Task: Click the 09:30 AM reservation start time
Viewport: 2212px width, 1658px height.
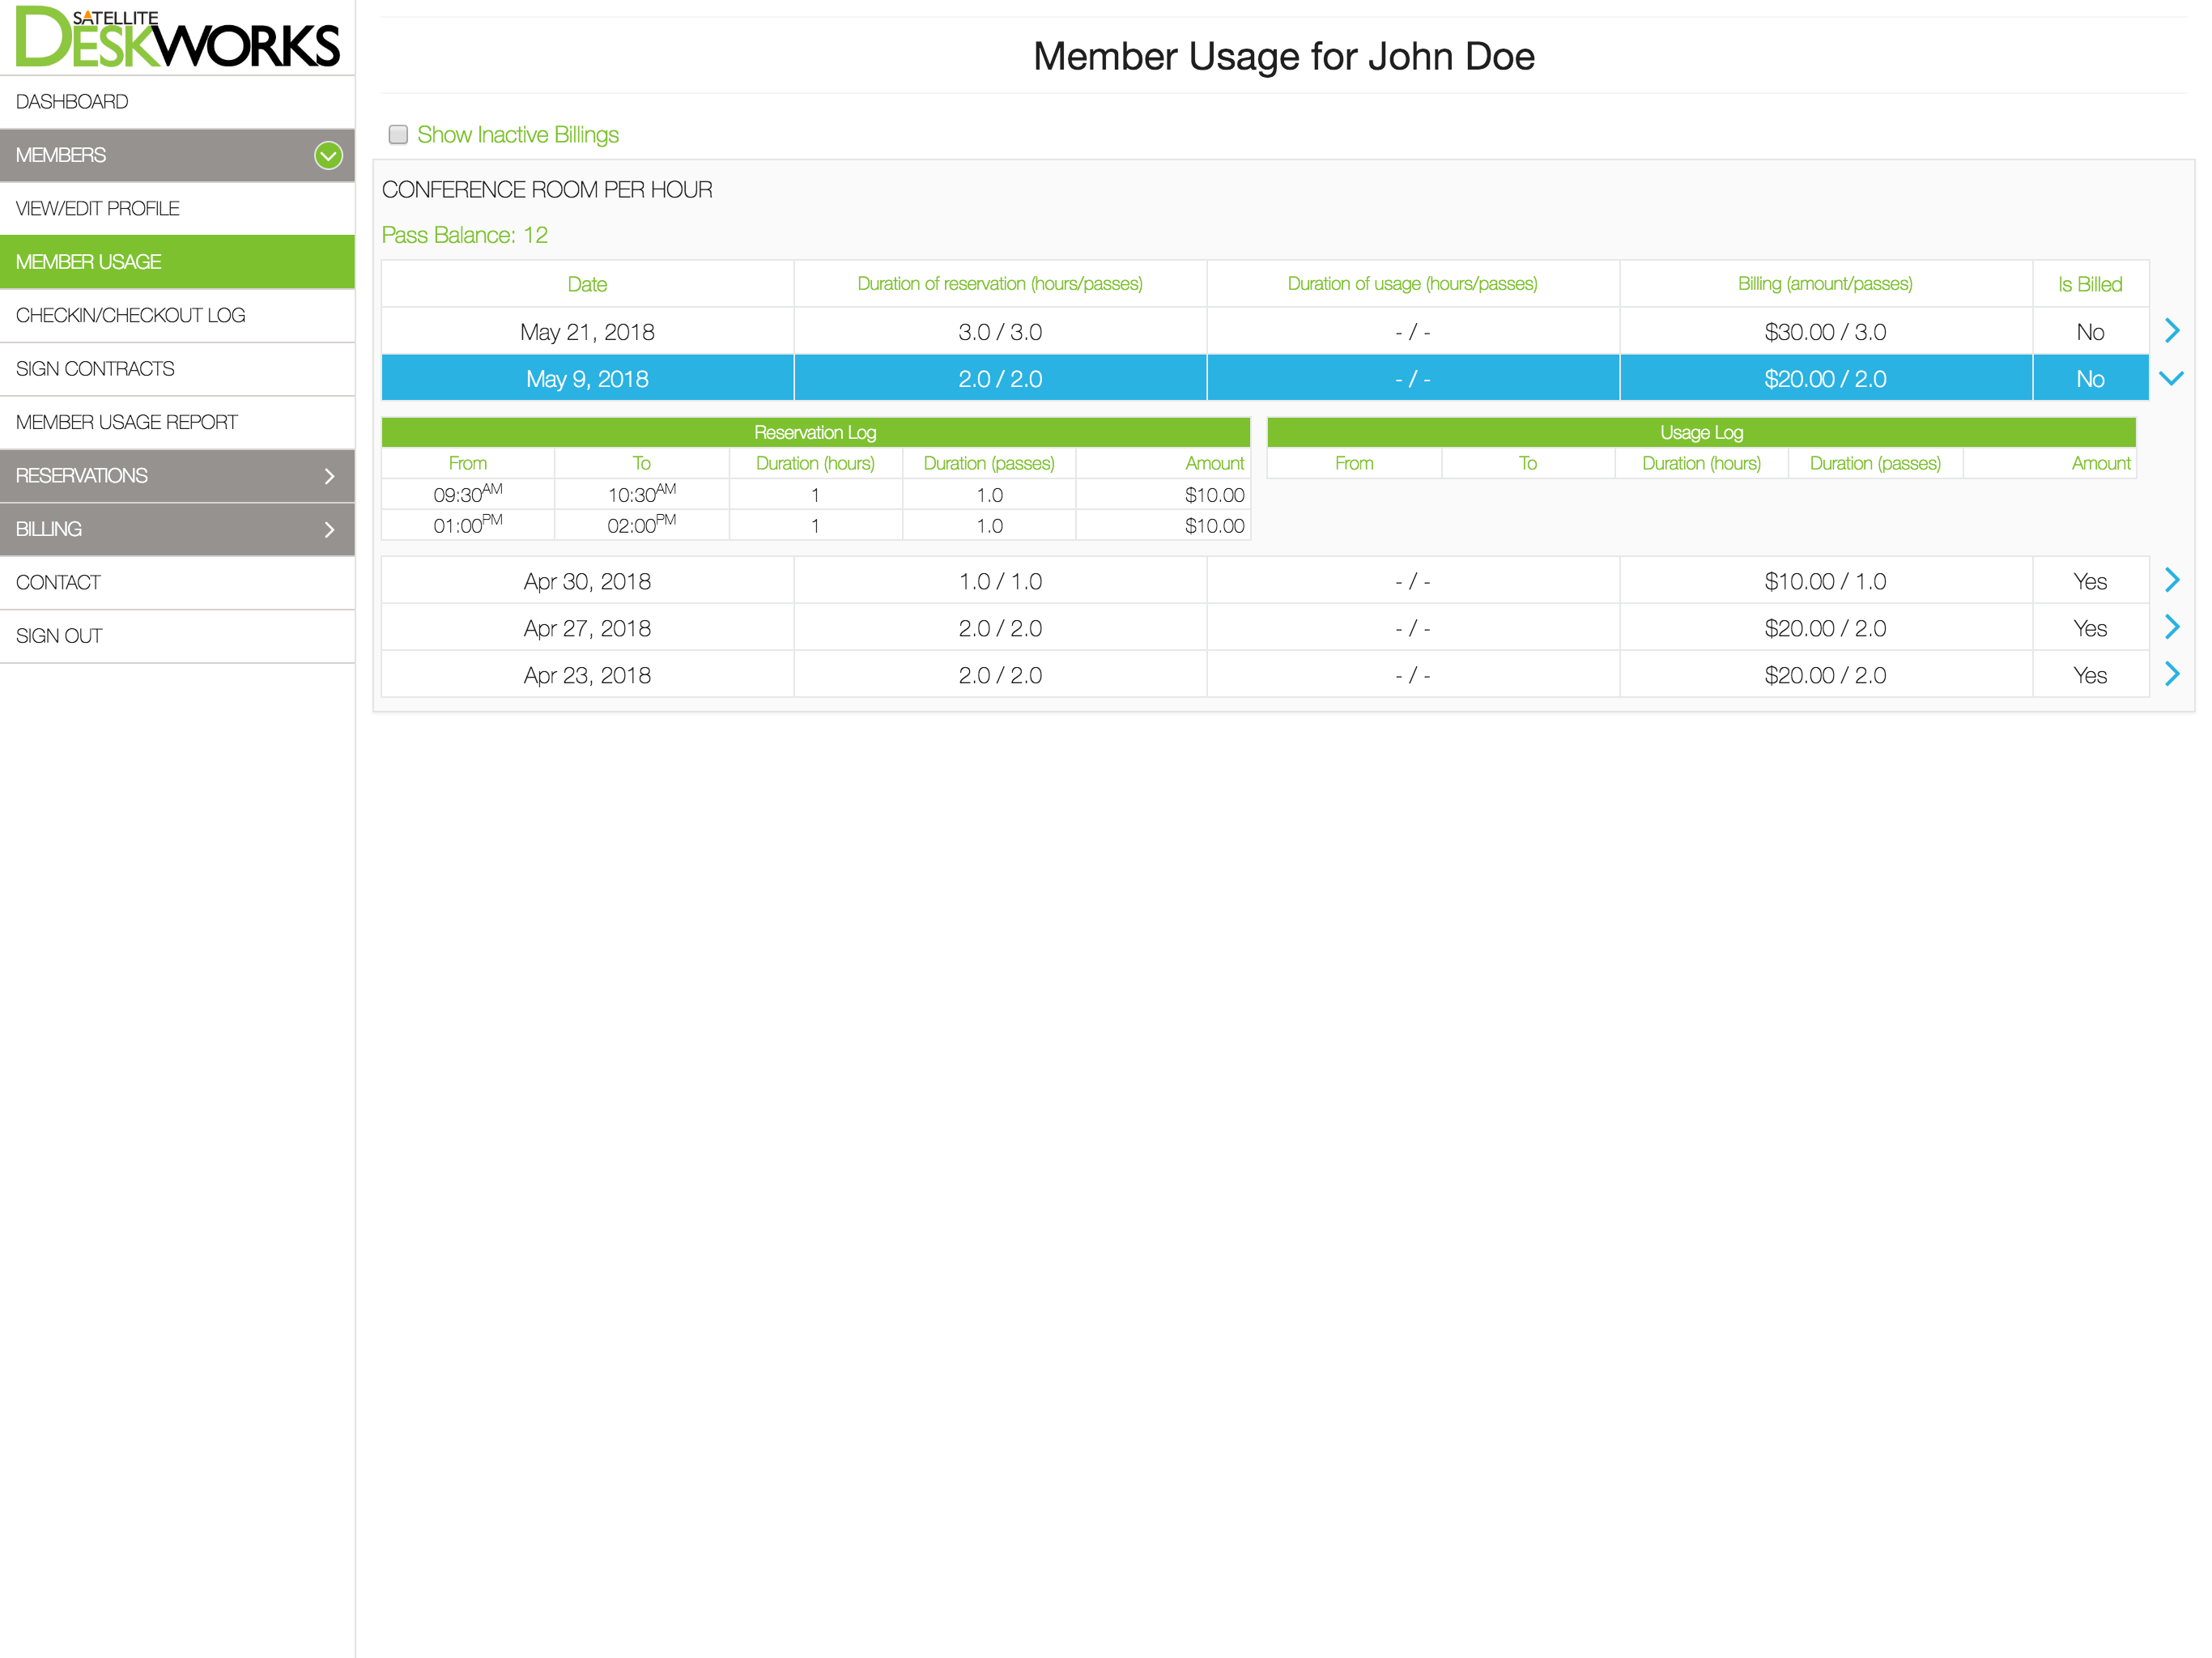Action: tap(468, 494)
